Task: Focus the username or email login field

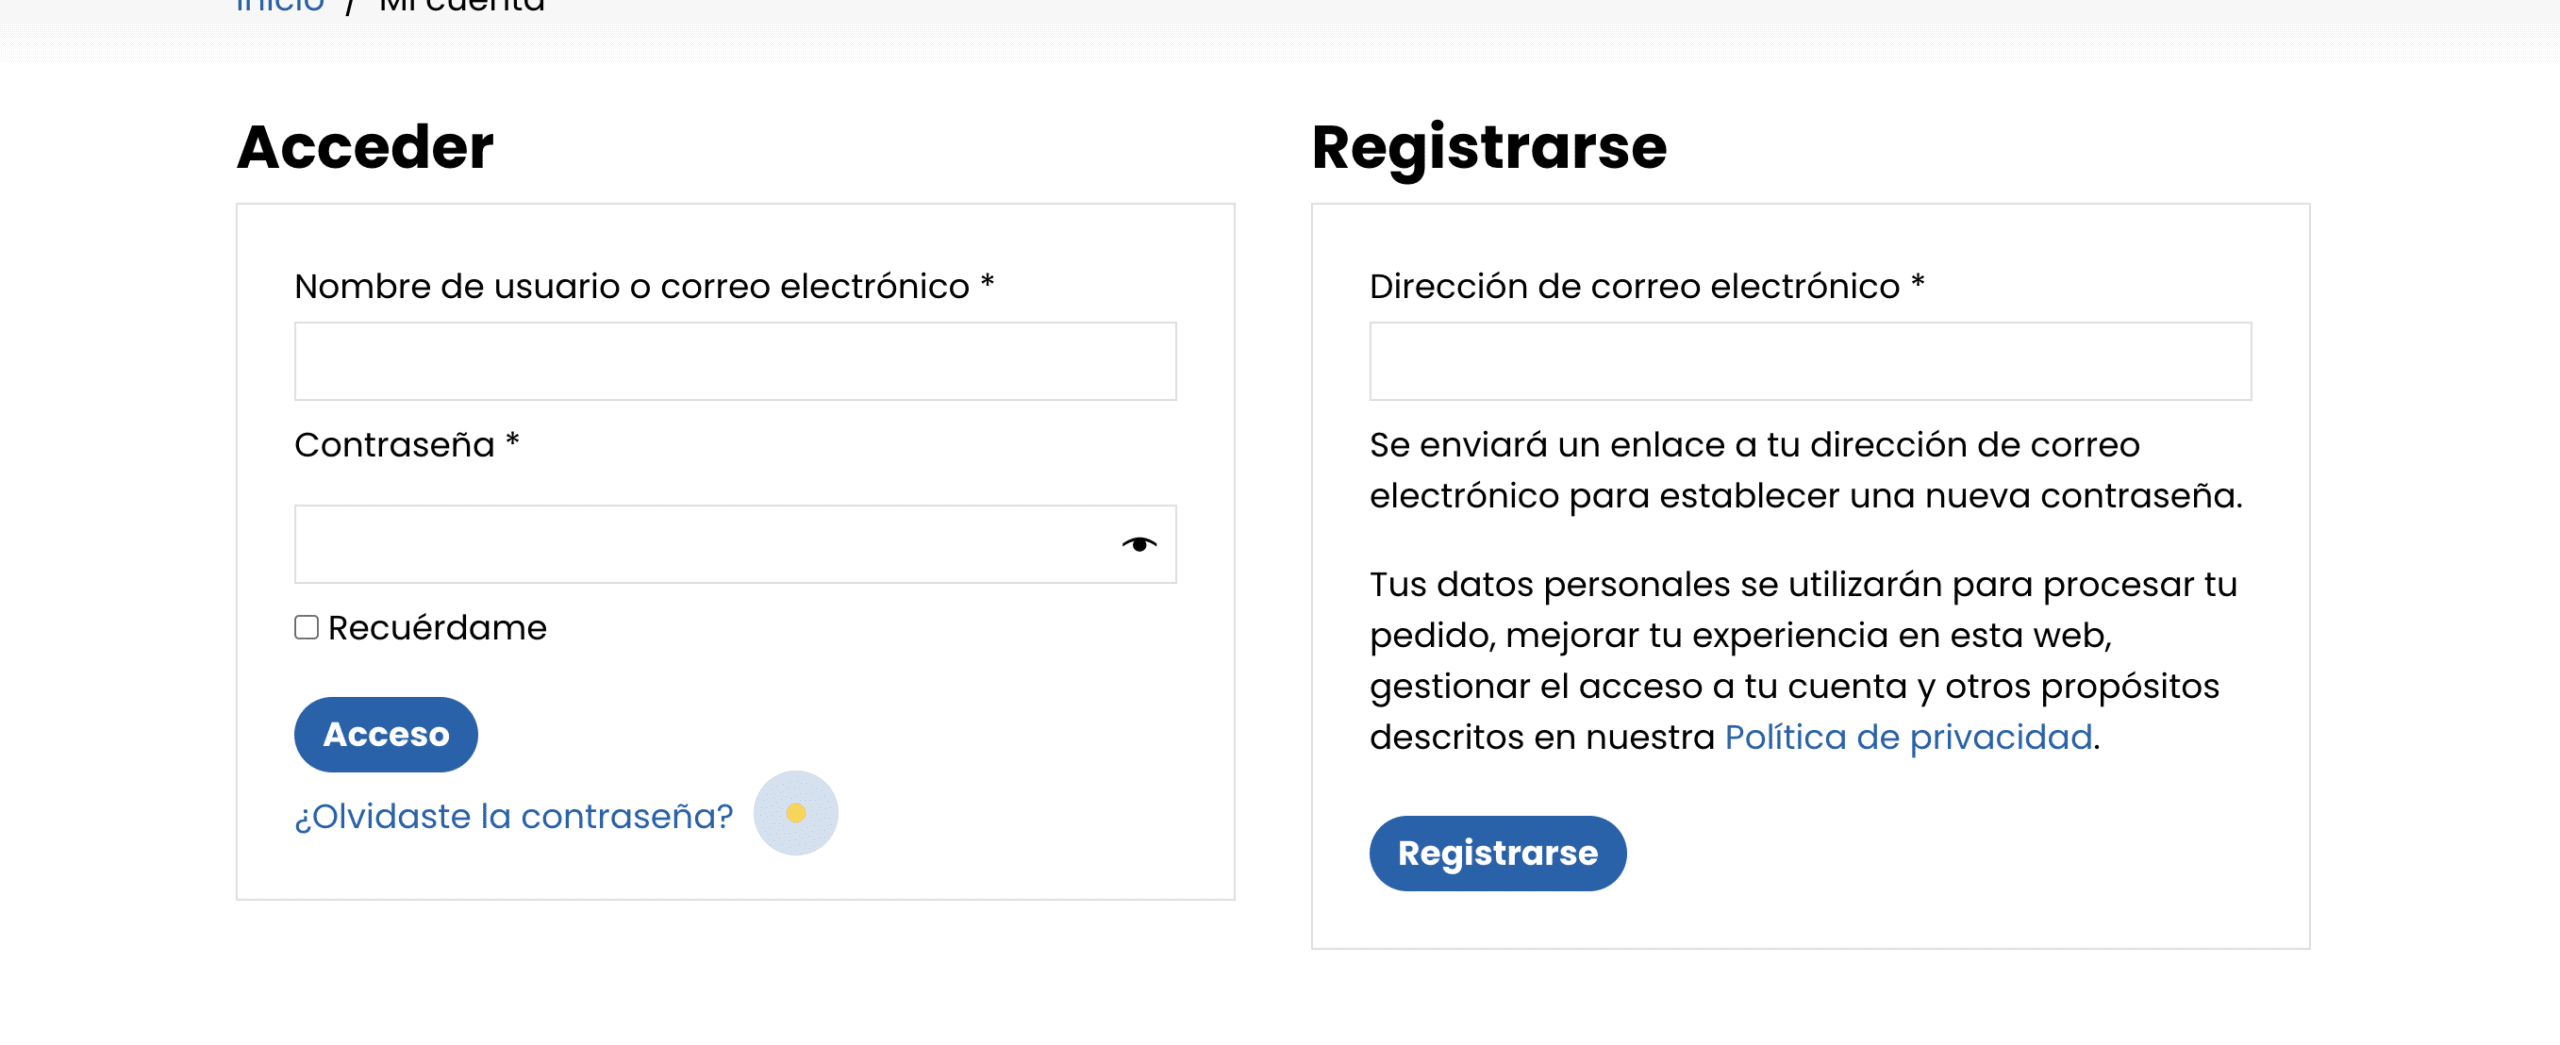Action: 735,361
